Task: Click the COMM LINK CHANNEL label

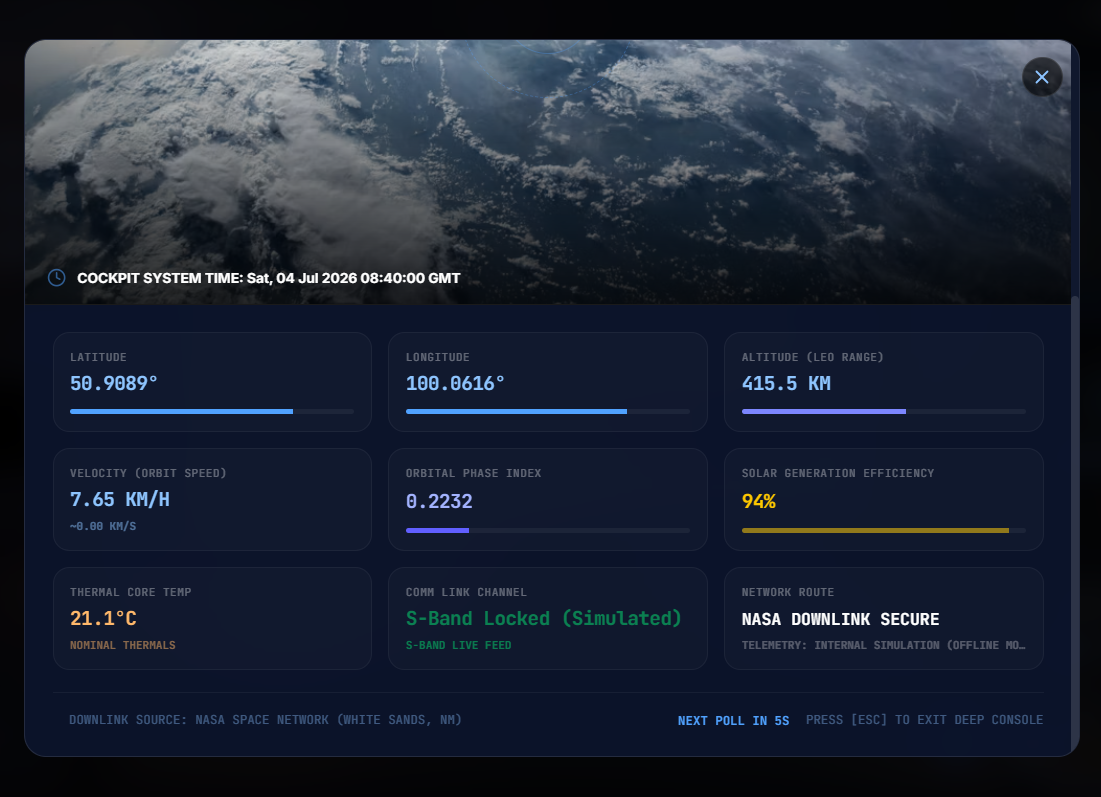Action: pos(466,593)
